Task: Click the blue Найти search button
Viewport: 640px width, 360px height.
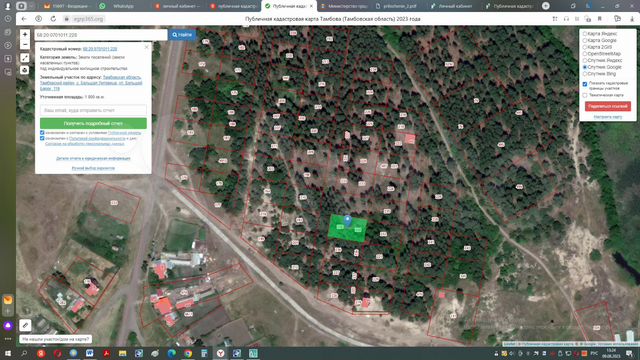Action: pos(182,35)
